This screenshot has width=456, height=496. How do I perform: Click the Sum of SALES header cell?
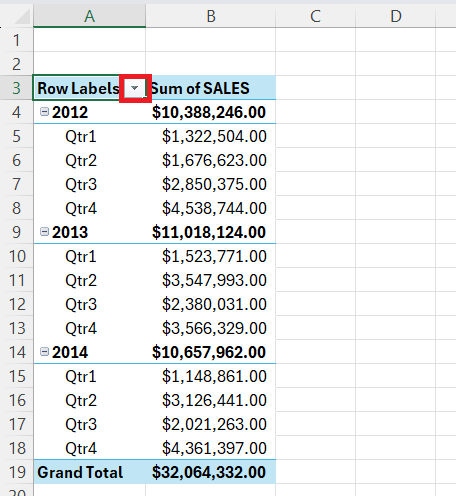(211, 88)
